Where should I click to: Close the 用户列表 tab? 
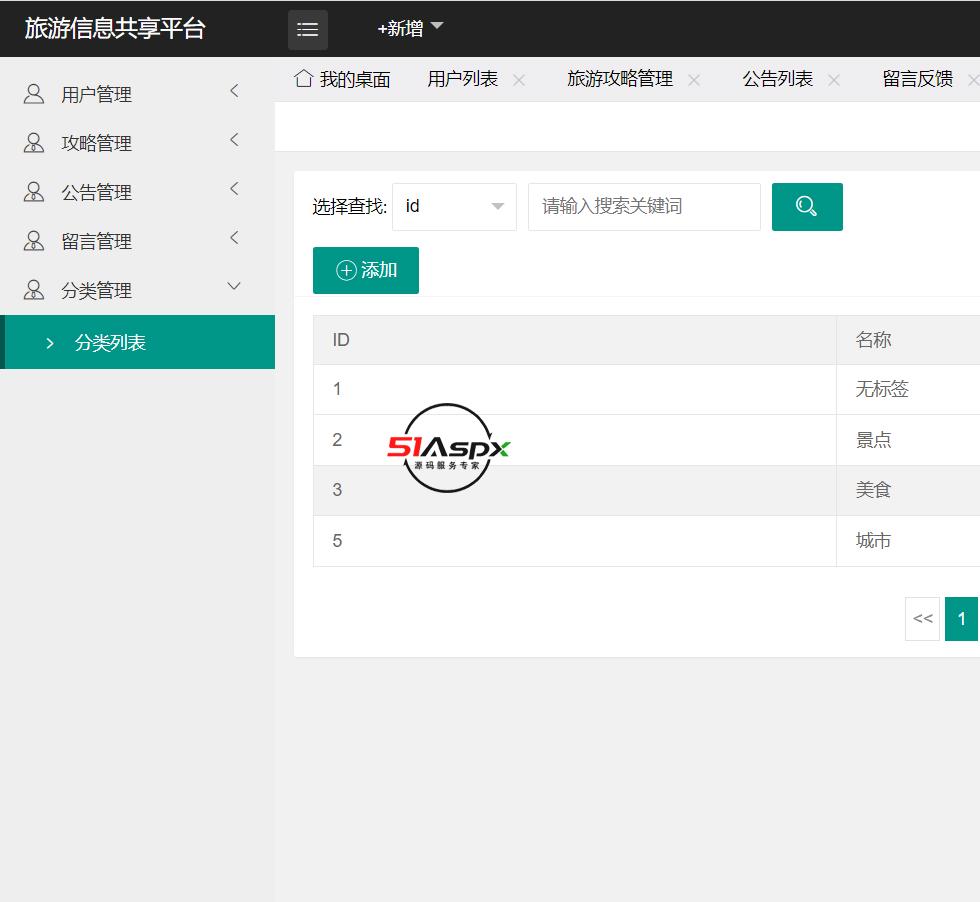click(519, 80)
